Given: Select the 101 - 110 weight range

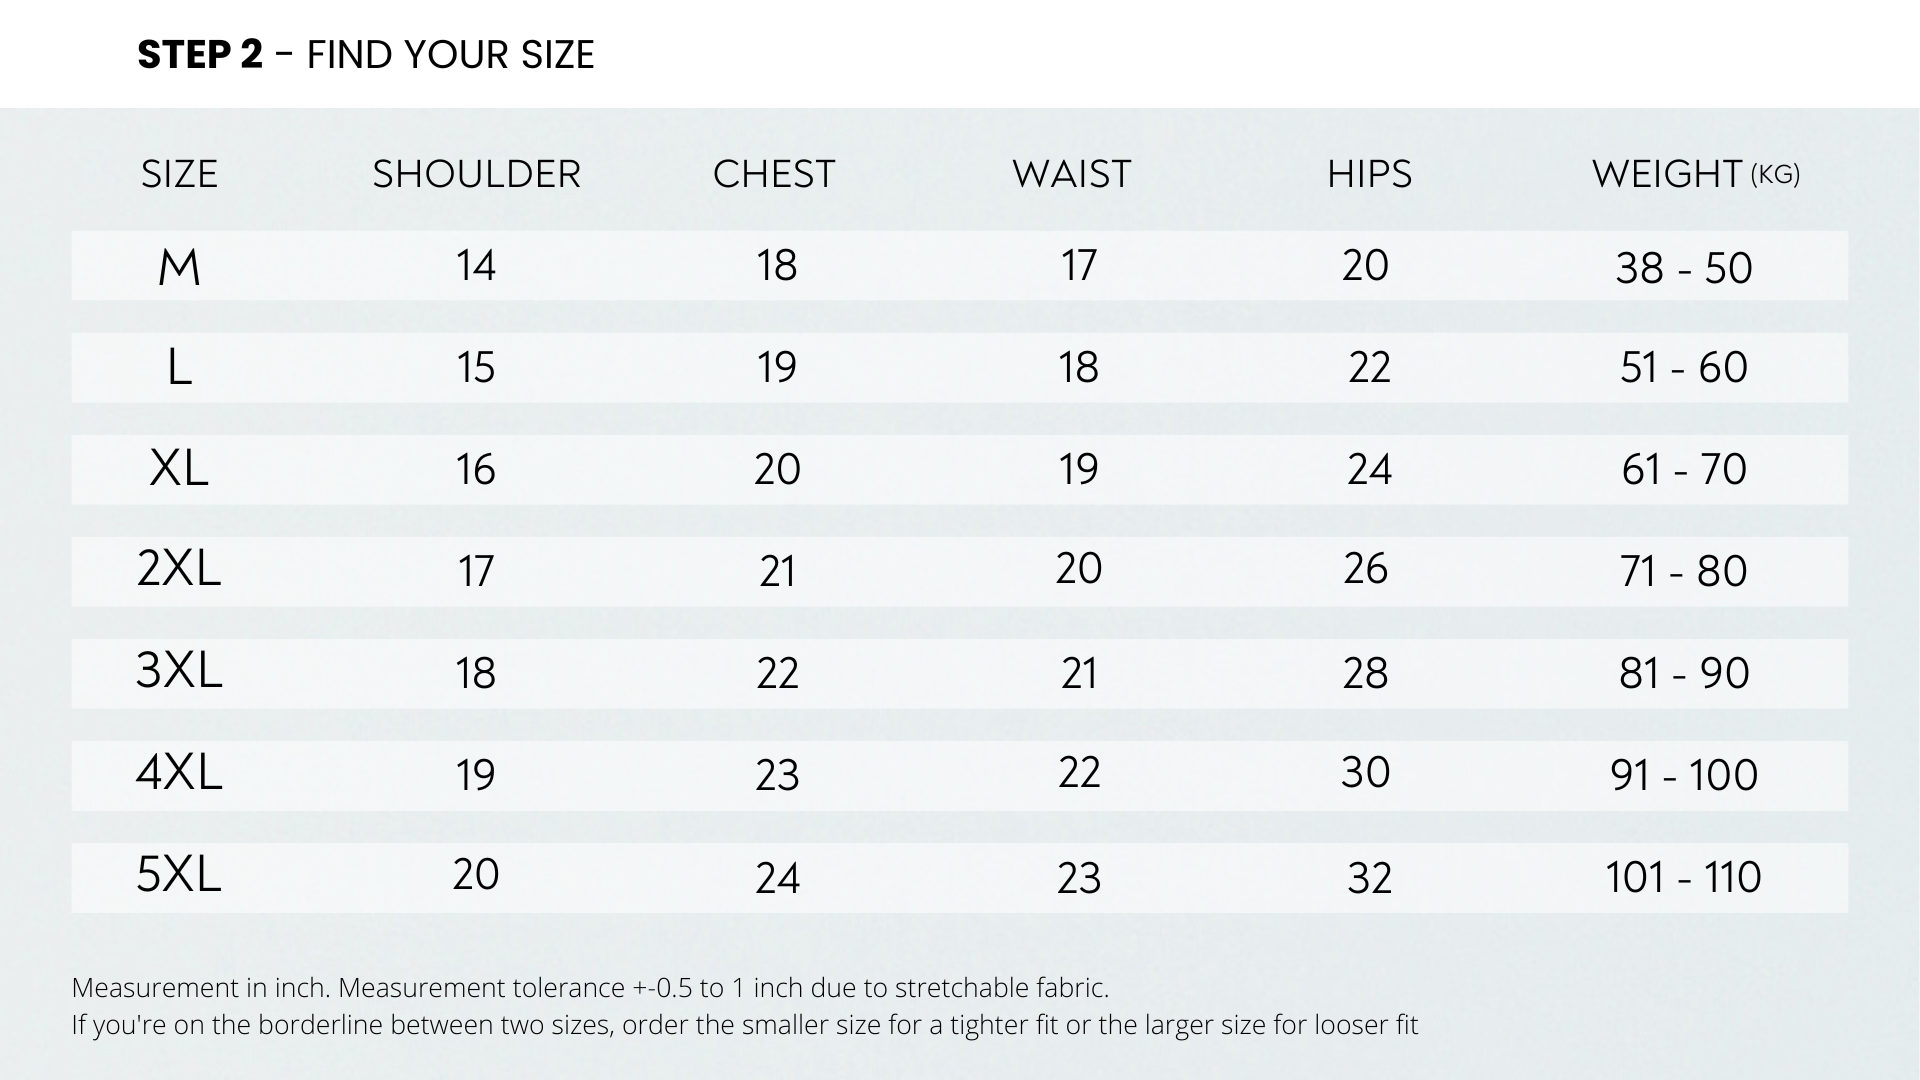Looking at the screenshot, I should coord(1684,877).
